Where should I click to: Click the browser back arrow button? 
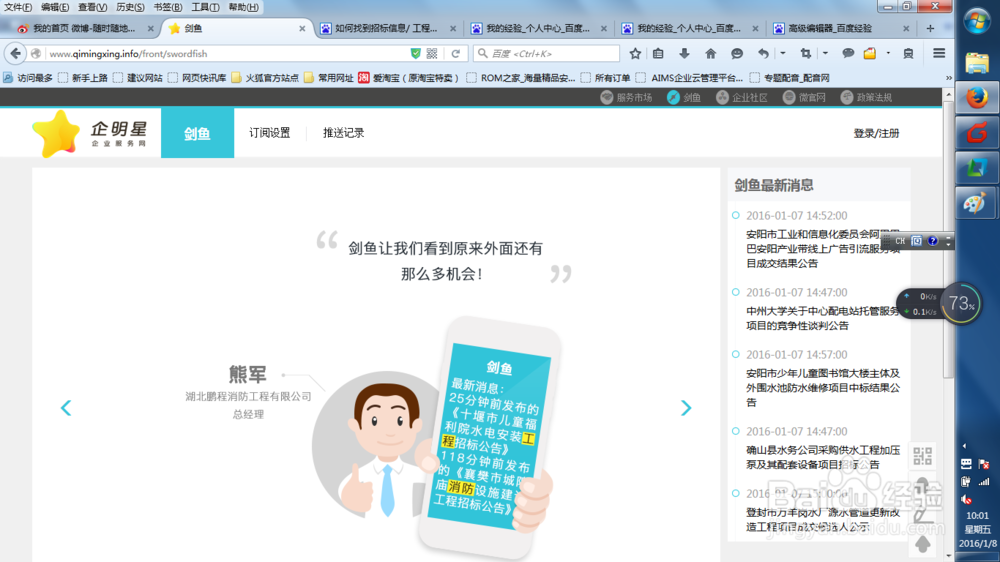(x=15, y=54)
